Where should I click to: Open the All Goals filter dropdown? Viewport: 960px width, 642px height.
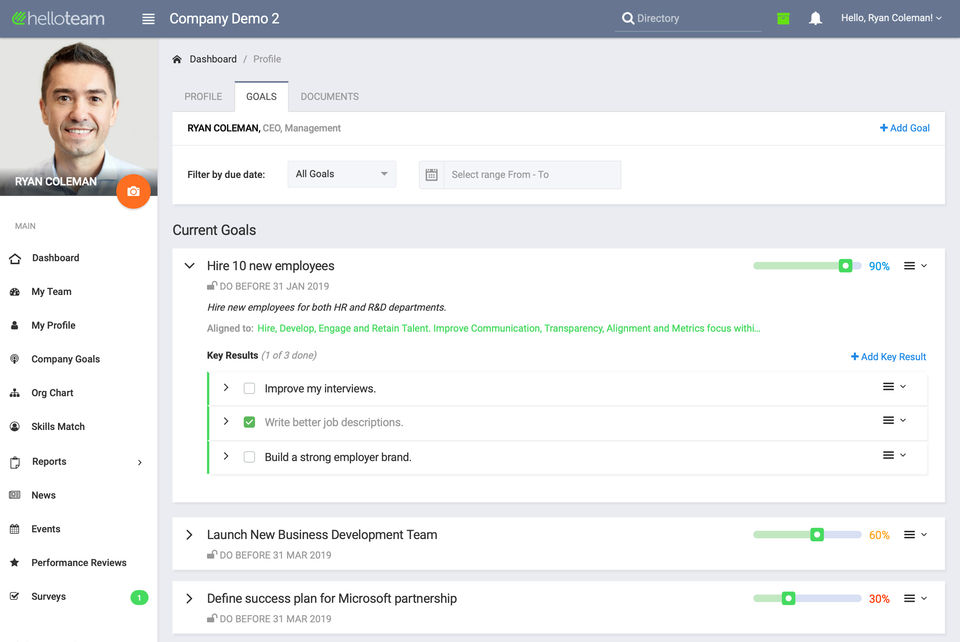(341, 174)
